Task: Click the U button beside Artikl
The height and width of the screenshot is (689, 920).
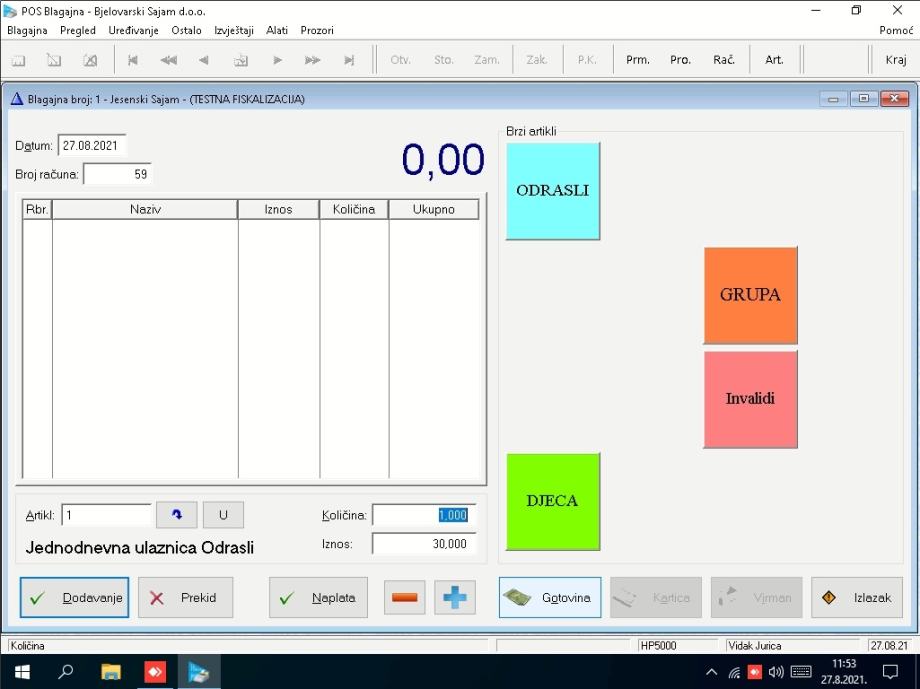Action: tap(223, 515)
